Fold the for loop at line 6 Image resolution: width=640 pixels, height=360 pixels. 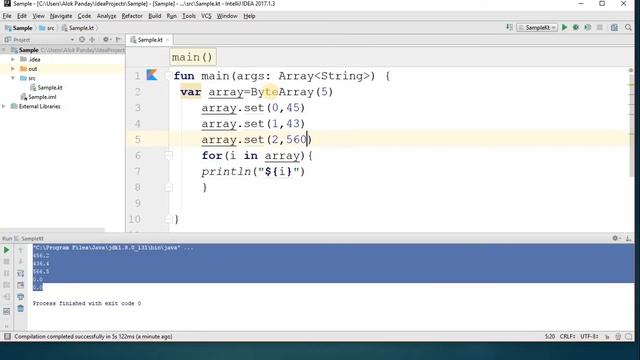168,155
